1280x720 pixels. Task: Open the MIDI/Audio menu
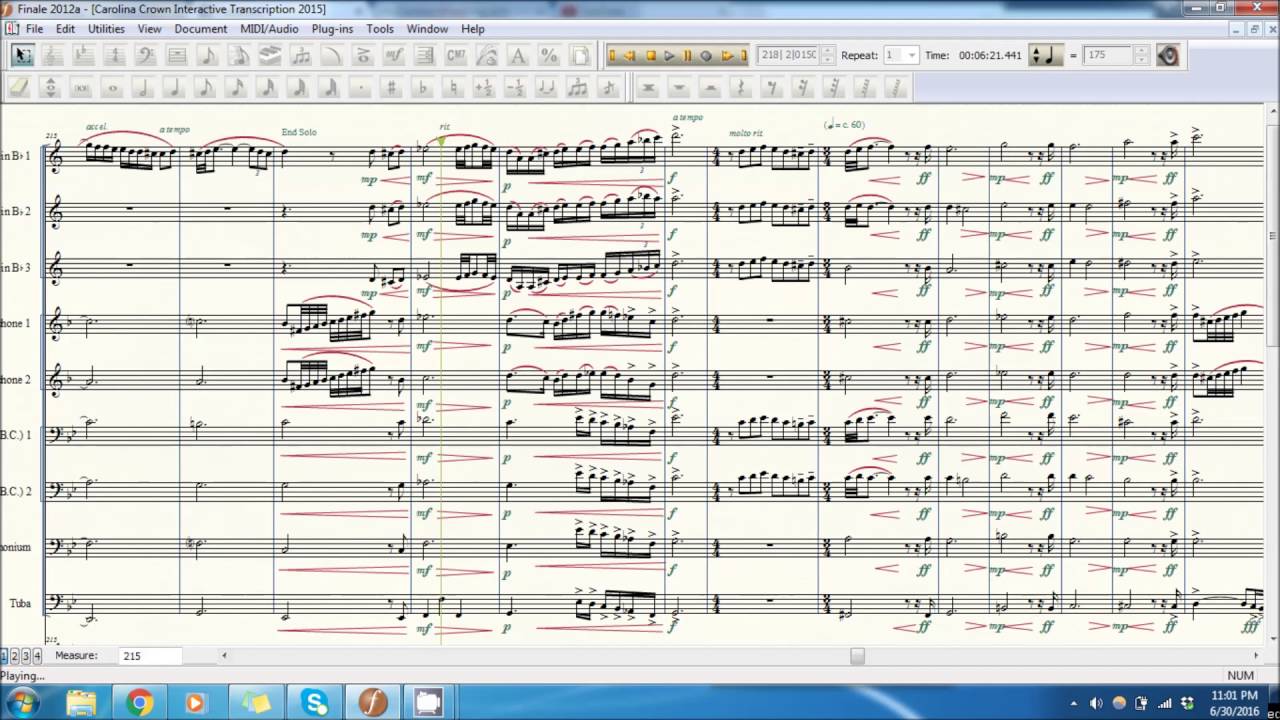[269, 29]
